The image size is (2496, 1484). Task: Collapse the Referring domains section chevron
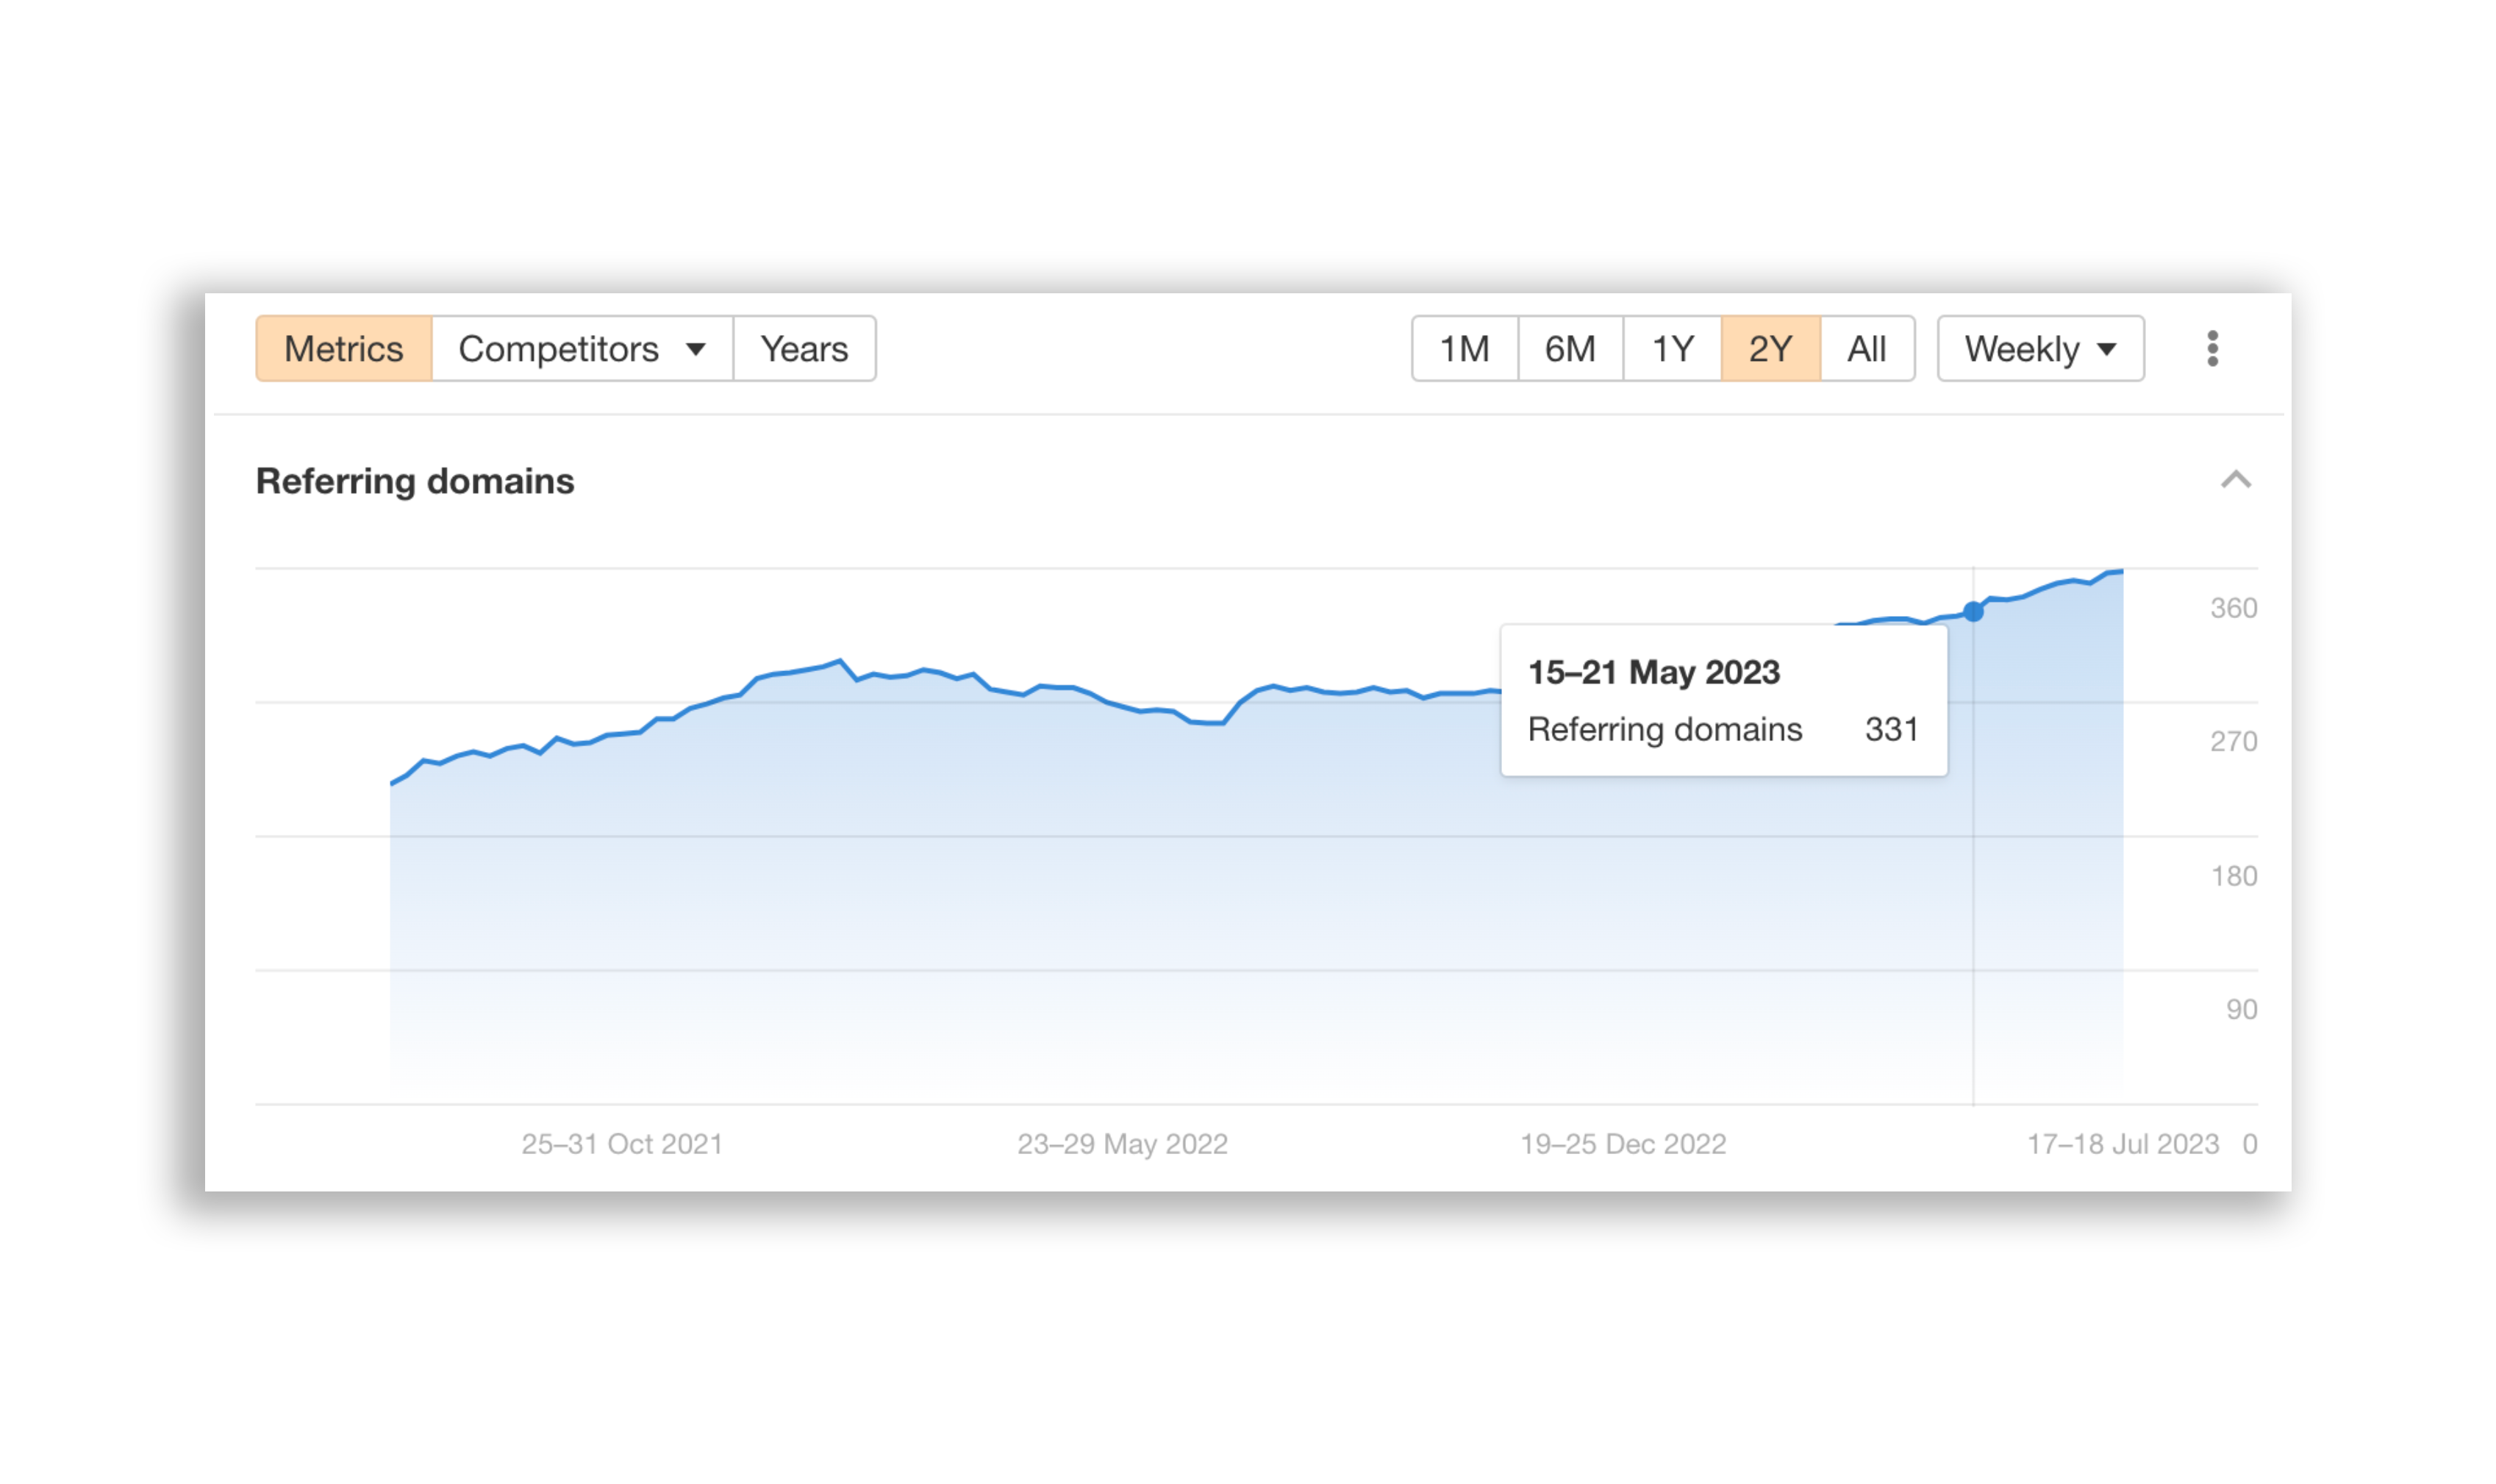[2235, 480]
